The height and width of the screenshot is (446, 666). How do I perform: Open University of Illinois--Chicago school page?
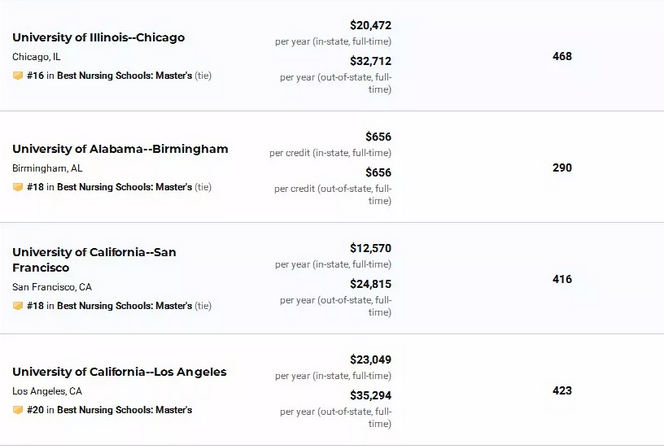pos(99,37)
